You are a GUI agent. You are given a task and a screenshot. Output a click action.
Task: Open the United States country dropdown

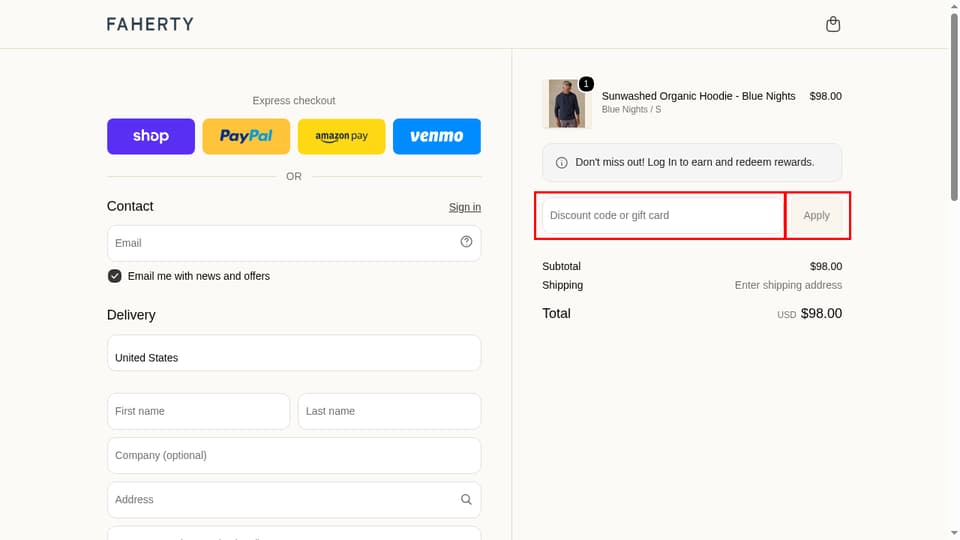[x=294, y=353]
